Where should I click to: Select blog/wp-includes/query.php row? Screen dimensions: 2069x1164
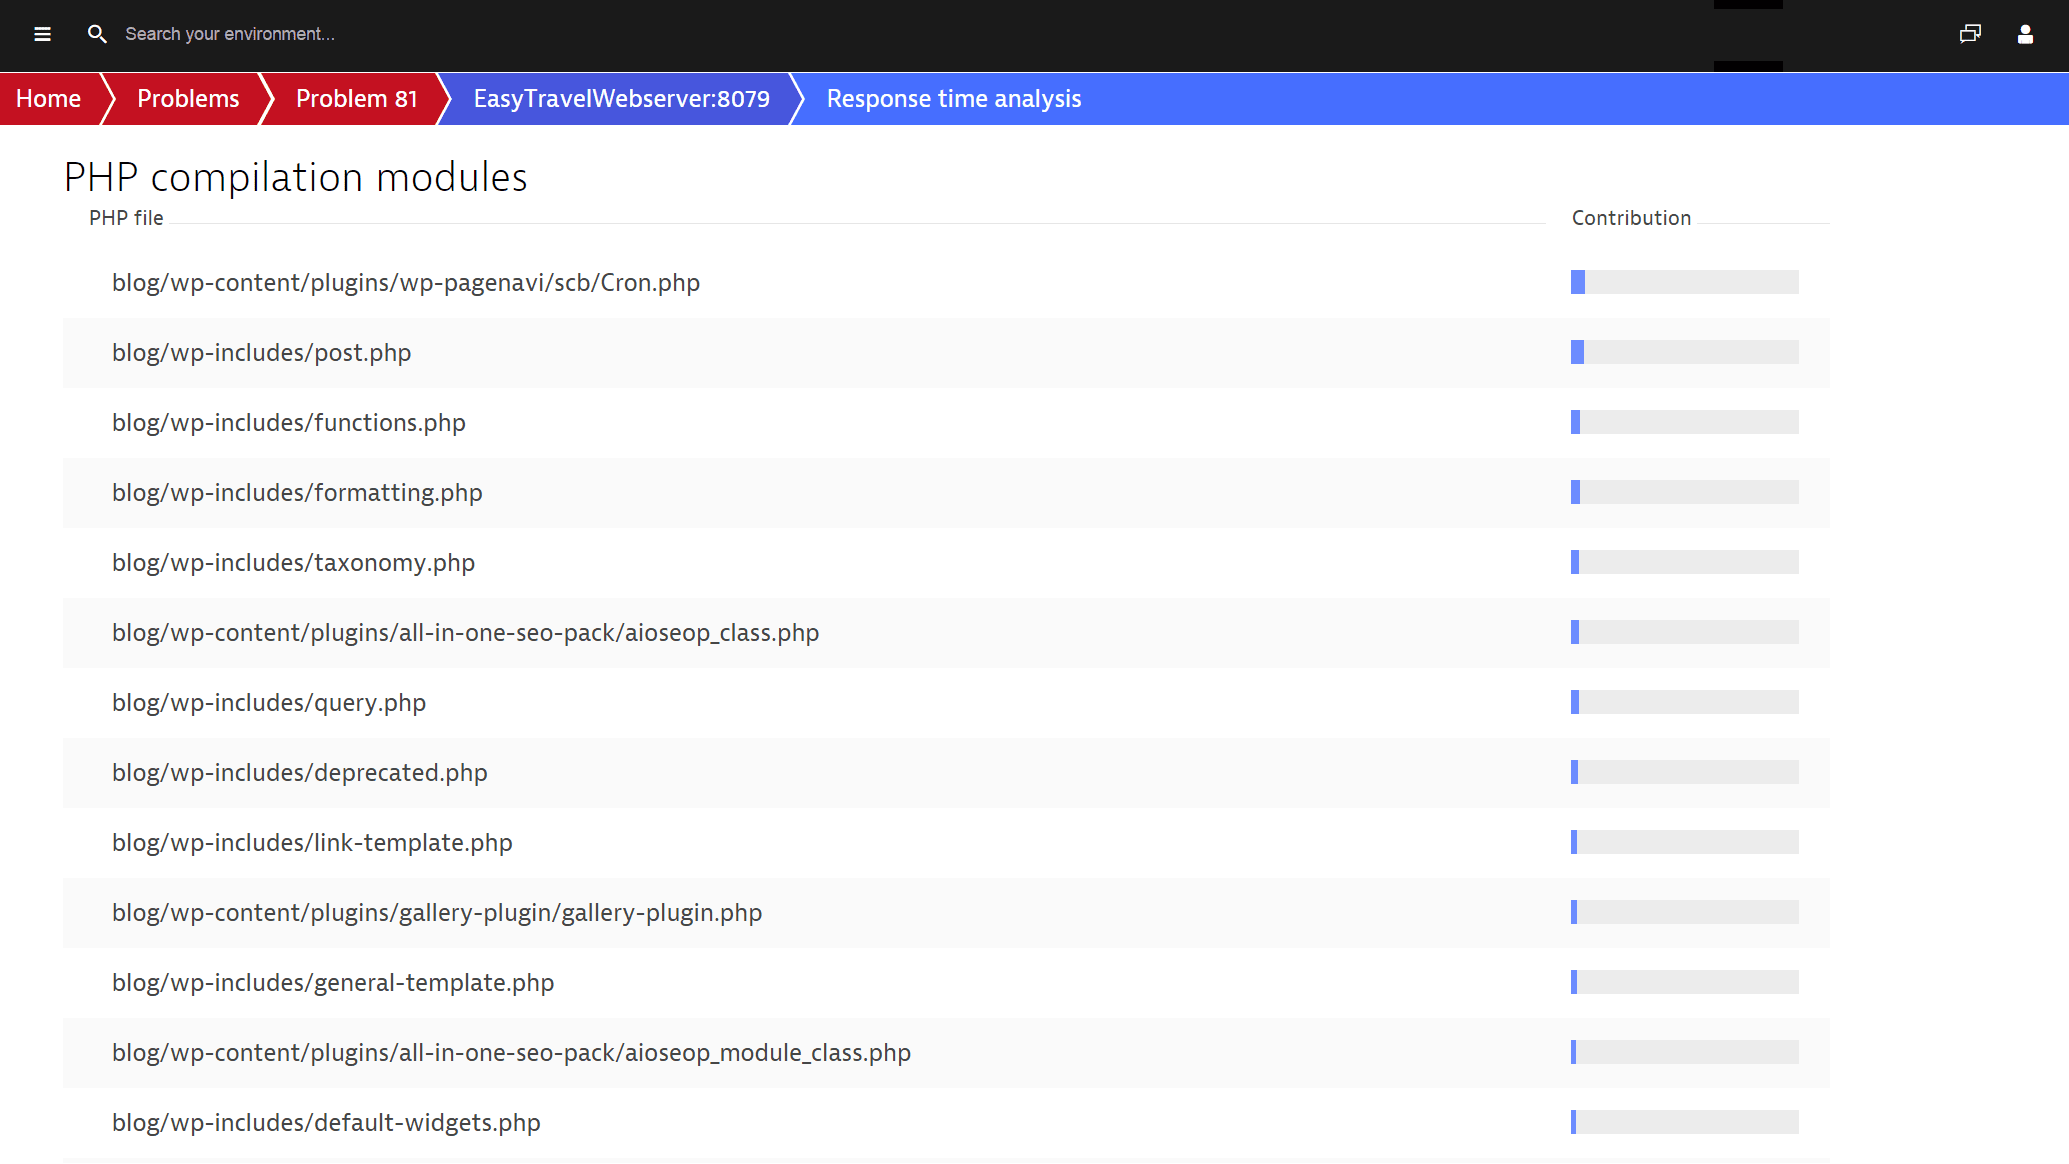click(x=946, y=703)
